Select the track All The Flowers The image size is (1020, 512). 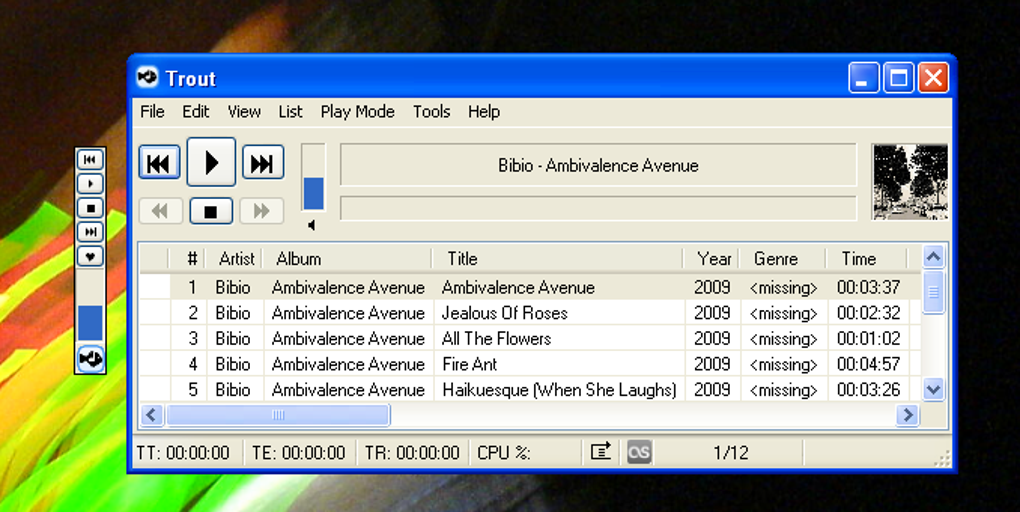pos(496,339)
